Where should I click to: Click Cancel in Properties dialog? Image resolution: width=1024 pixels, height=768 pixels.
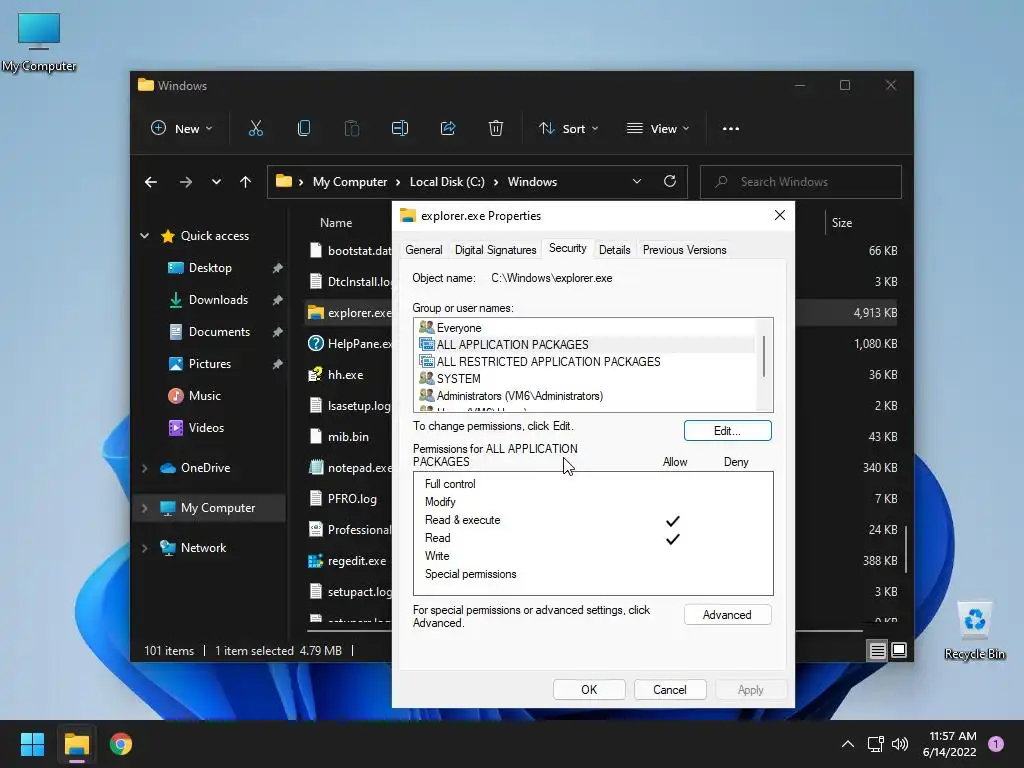670,690
